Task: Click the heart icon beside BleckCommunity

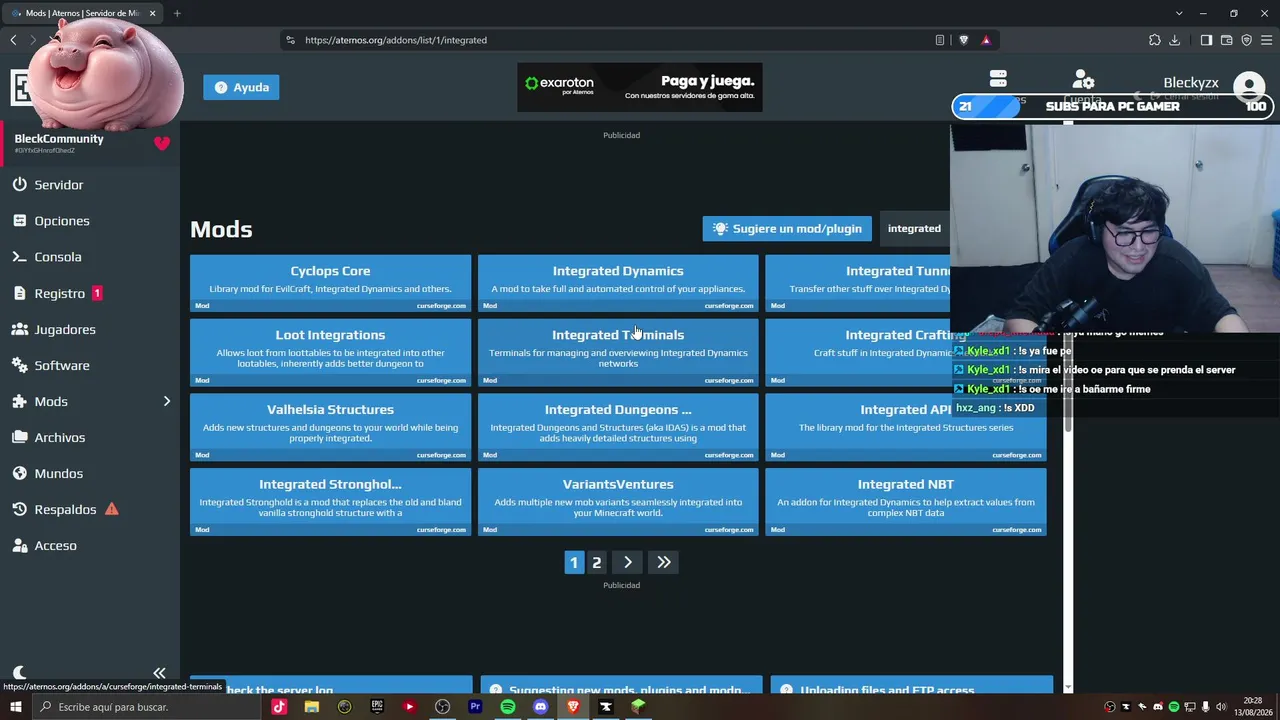Action: click(162, 143)
